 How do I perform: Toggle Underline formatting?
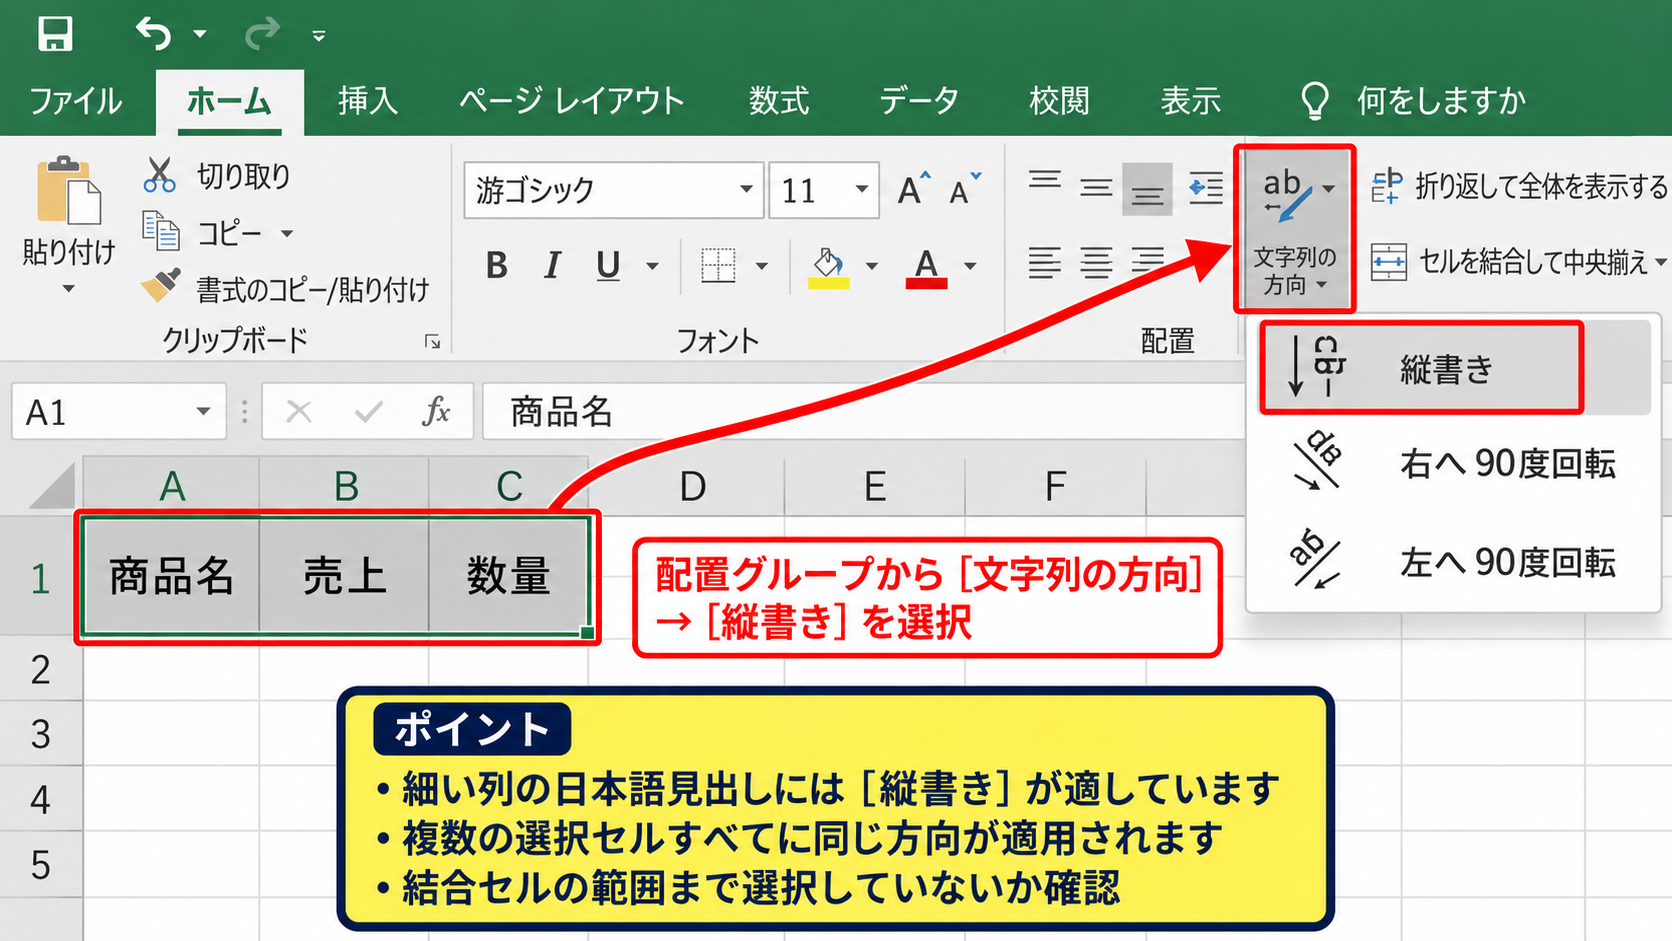pos(608,266)
